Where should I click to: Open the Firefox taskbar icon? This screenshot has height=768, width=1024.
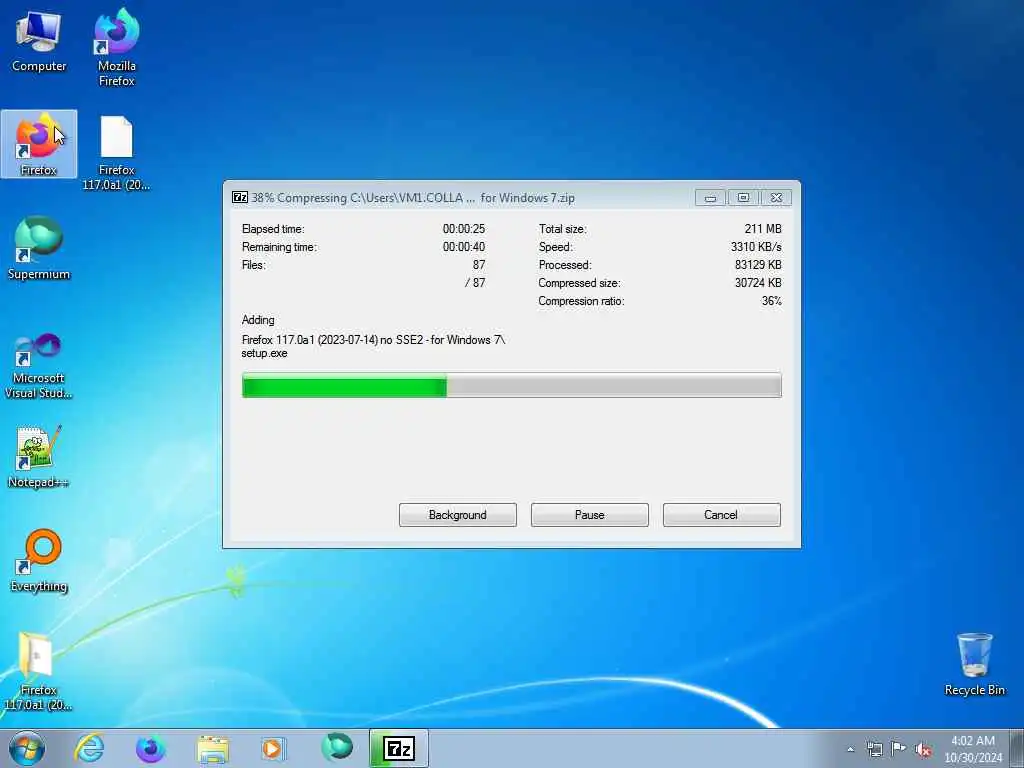151,748
